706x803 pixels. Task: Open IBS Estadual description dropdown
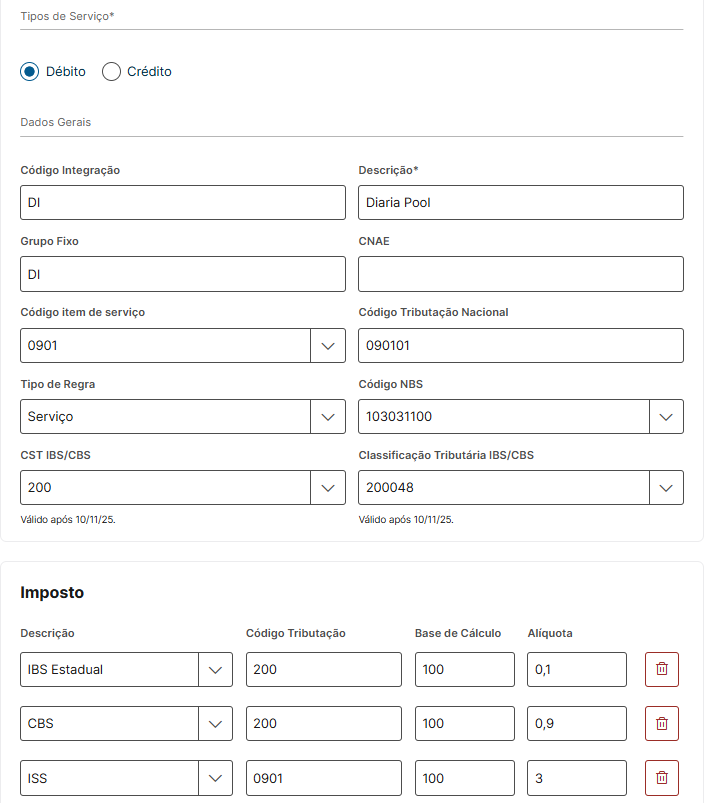pyautogui.click(x=215, y=670)
